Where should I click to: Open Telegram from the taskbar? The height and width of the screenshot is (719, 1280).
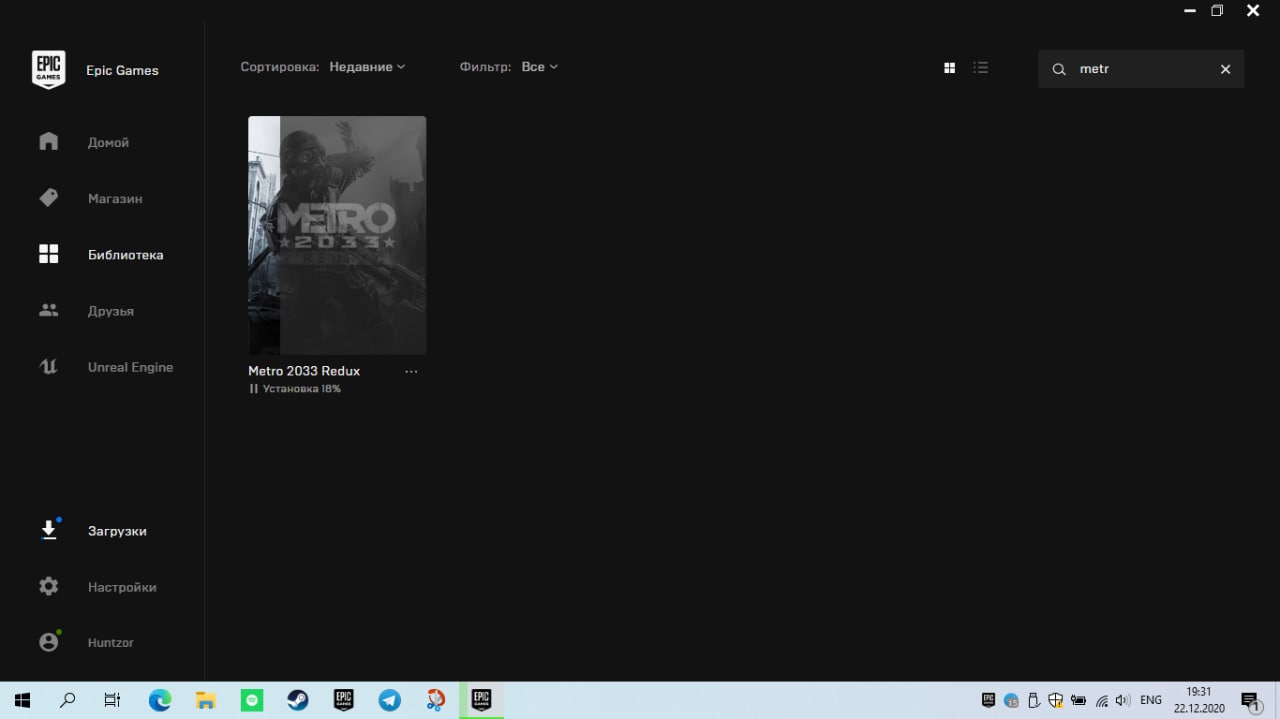pos(390,700)
